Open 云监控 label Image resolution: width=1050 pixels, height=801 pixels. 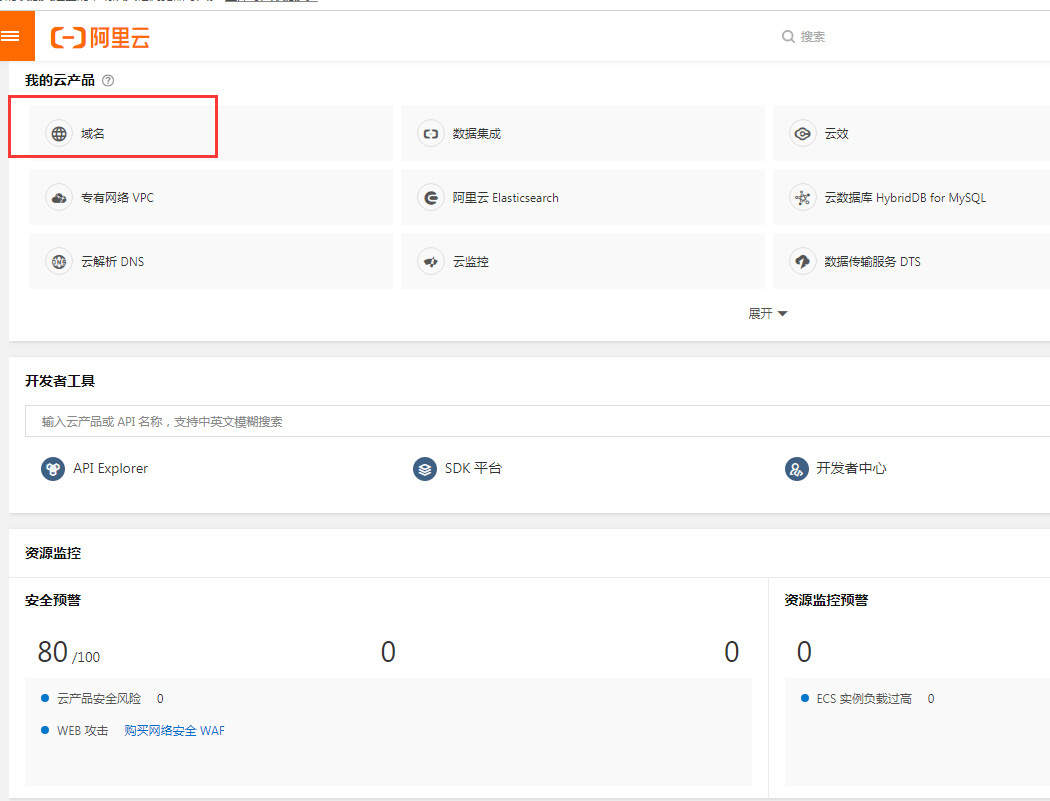[470, 261]
